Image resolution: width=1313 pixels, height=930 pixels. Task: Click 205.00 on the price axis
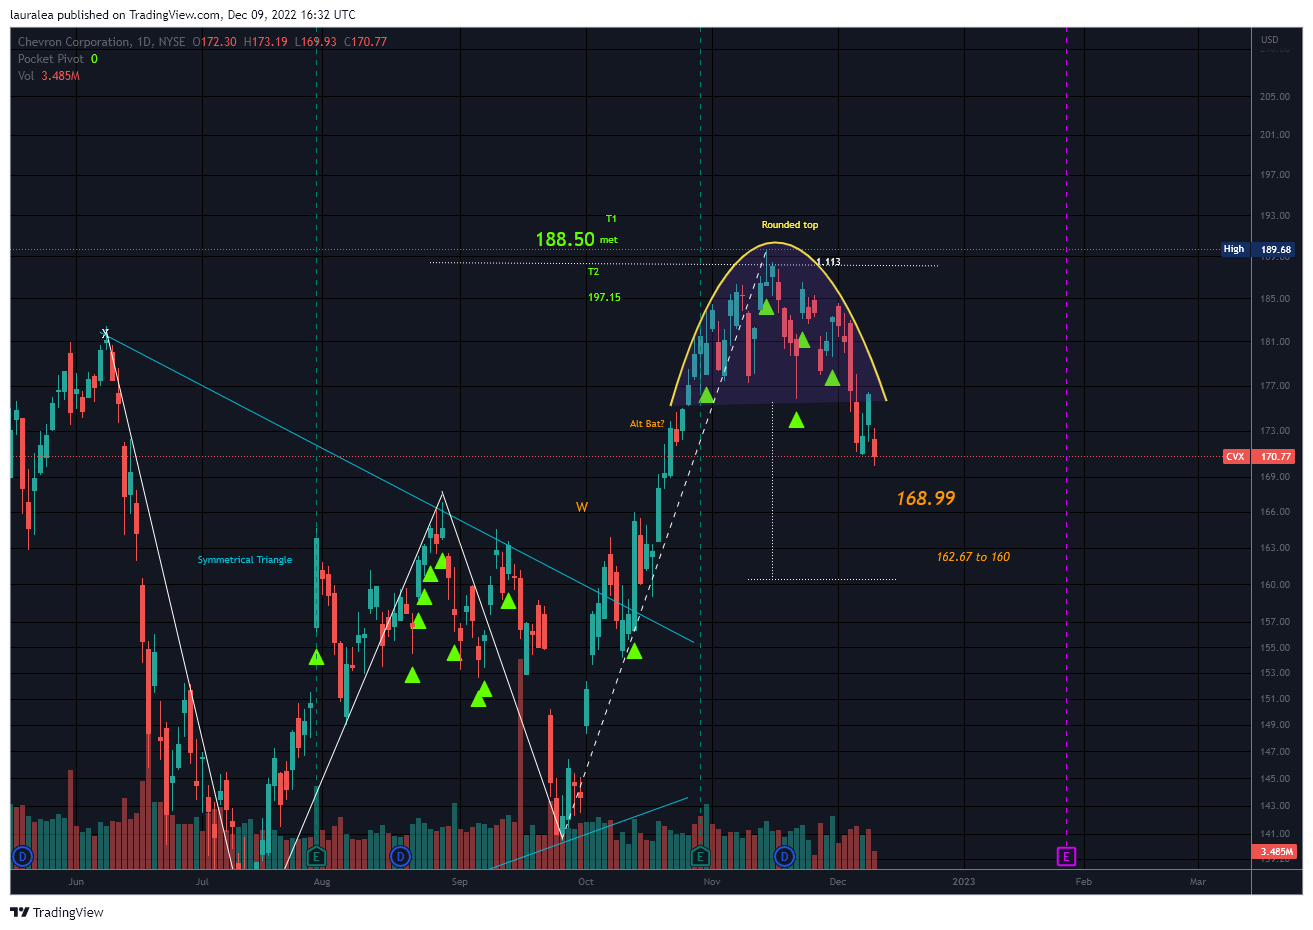pyautogui.click(x=1275, y=97)
